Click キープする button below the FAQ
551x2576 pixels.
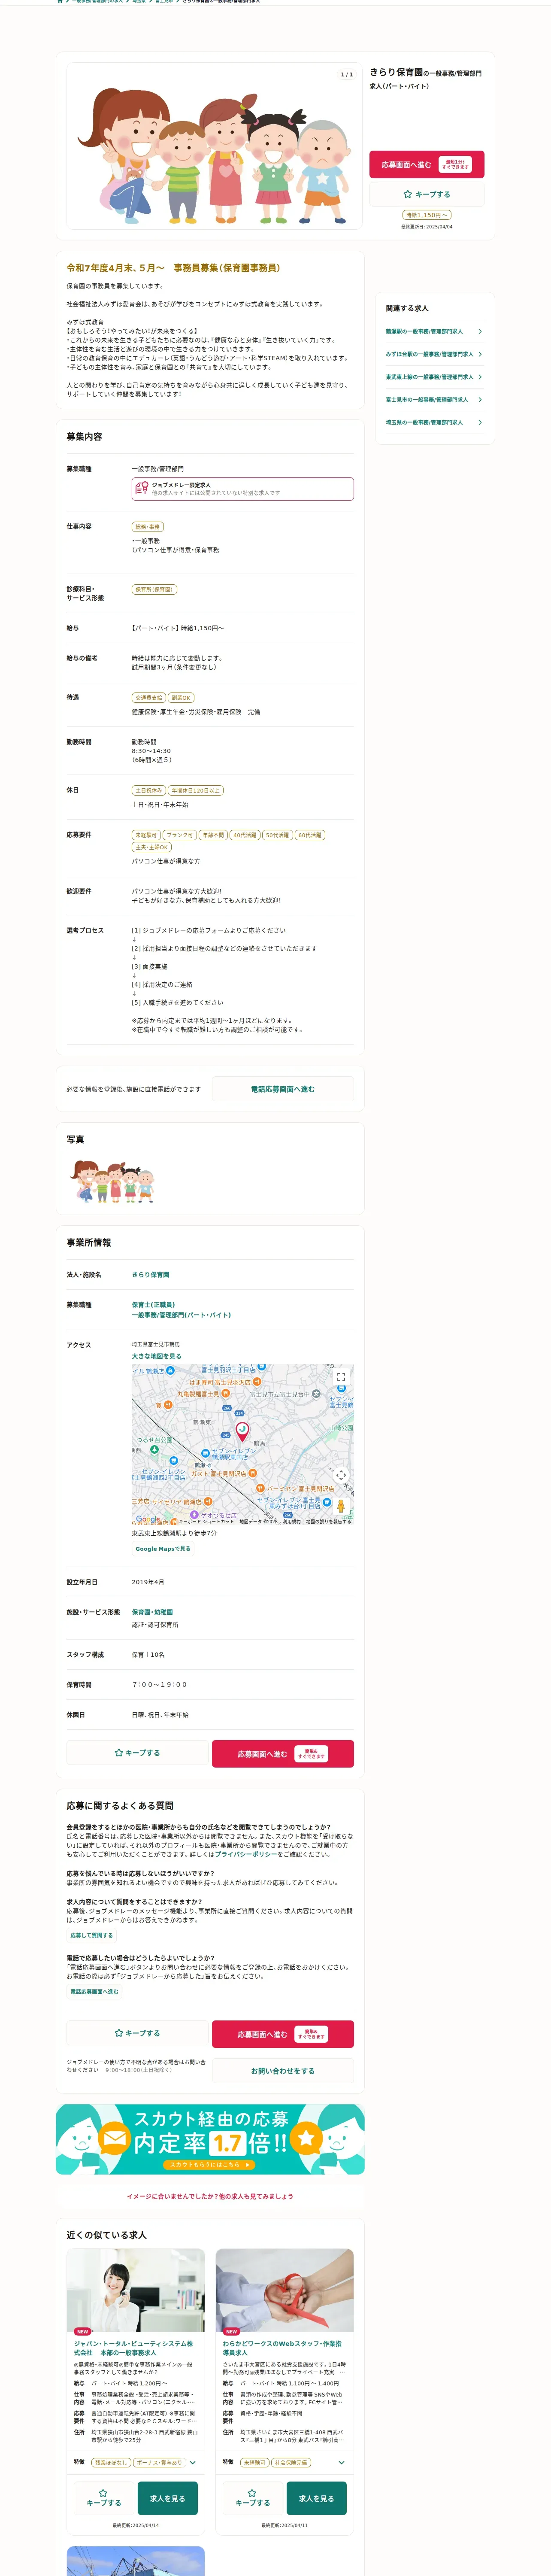coord(138,2033)
